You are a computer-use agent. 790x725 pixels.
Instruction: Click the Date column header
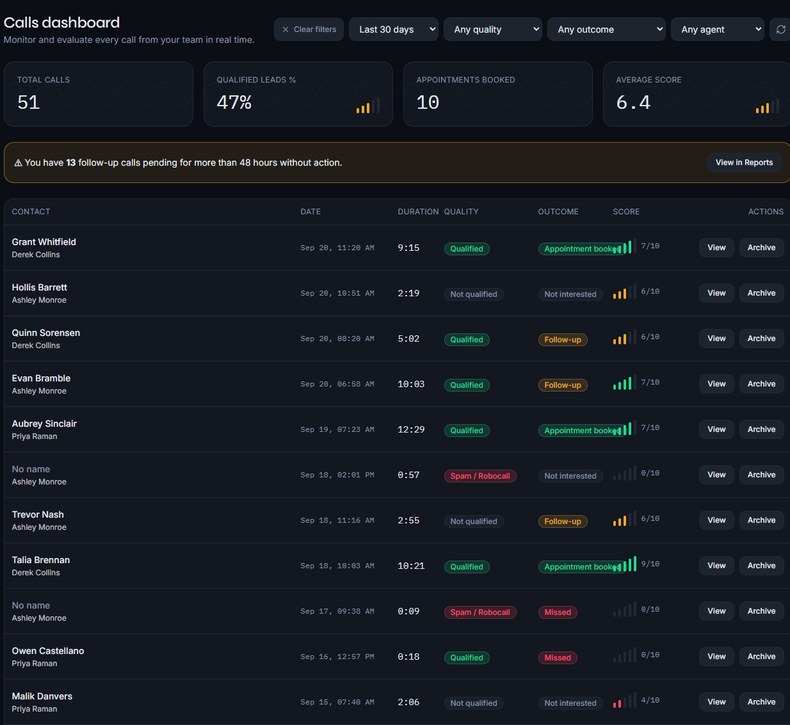tap(310, 212)
